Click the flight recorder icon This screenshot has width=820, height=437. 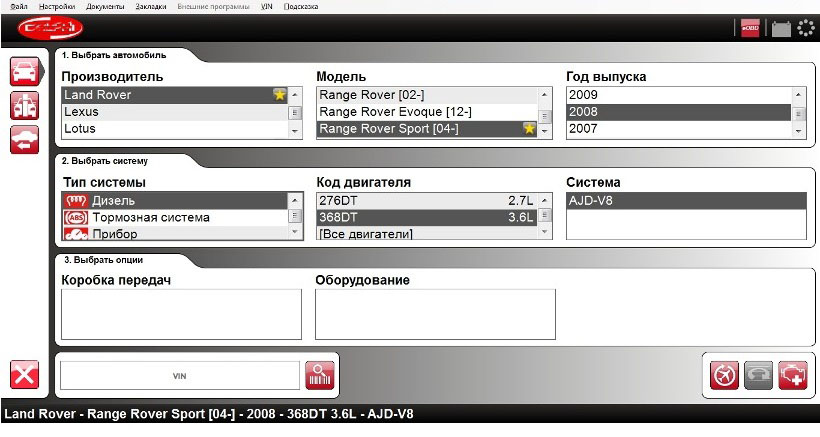[724, 375]
